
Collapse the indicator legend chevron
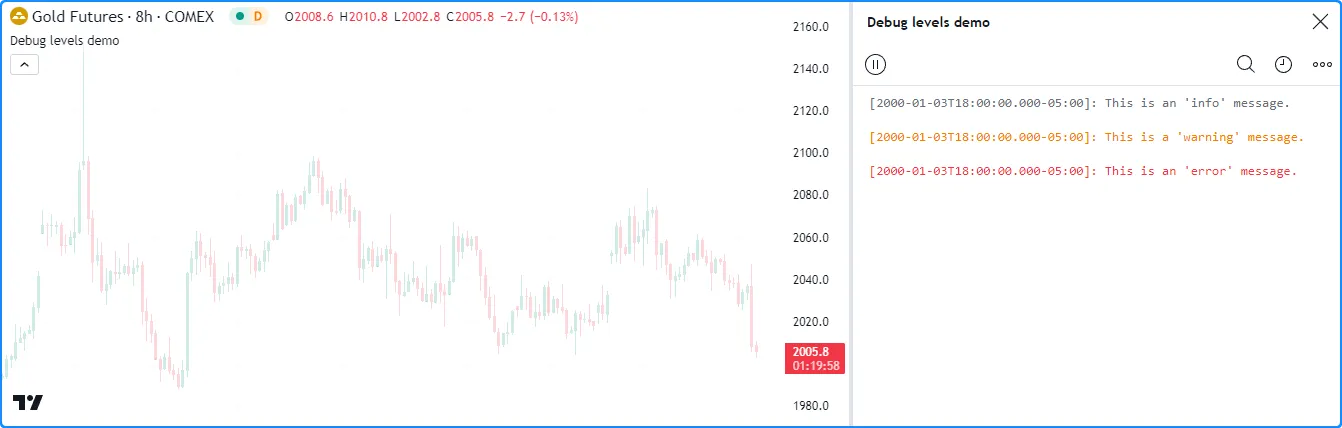(24, 65)
